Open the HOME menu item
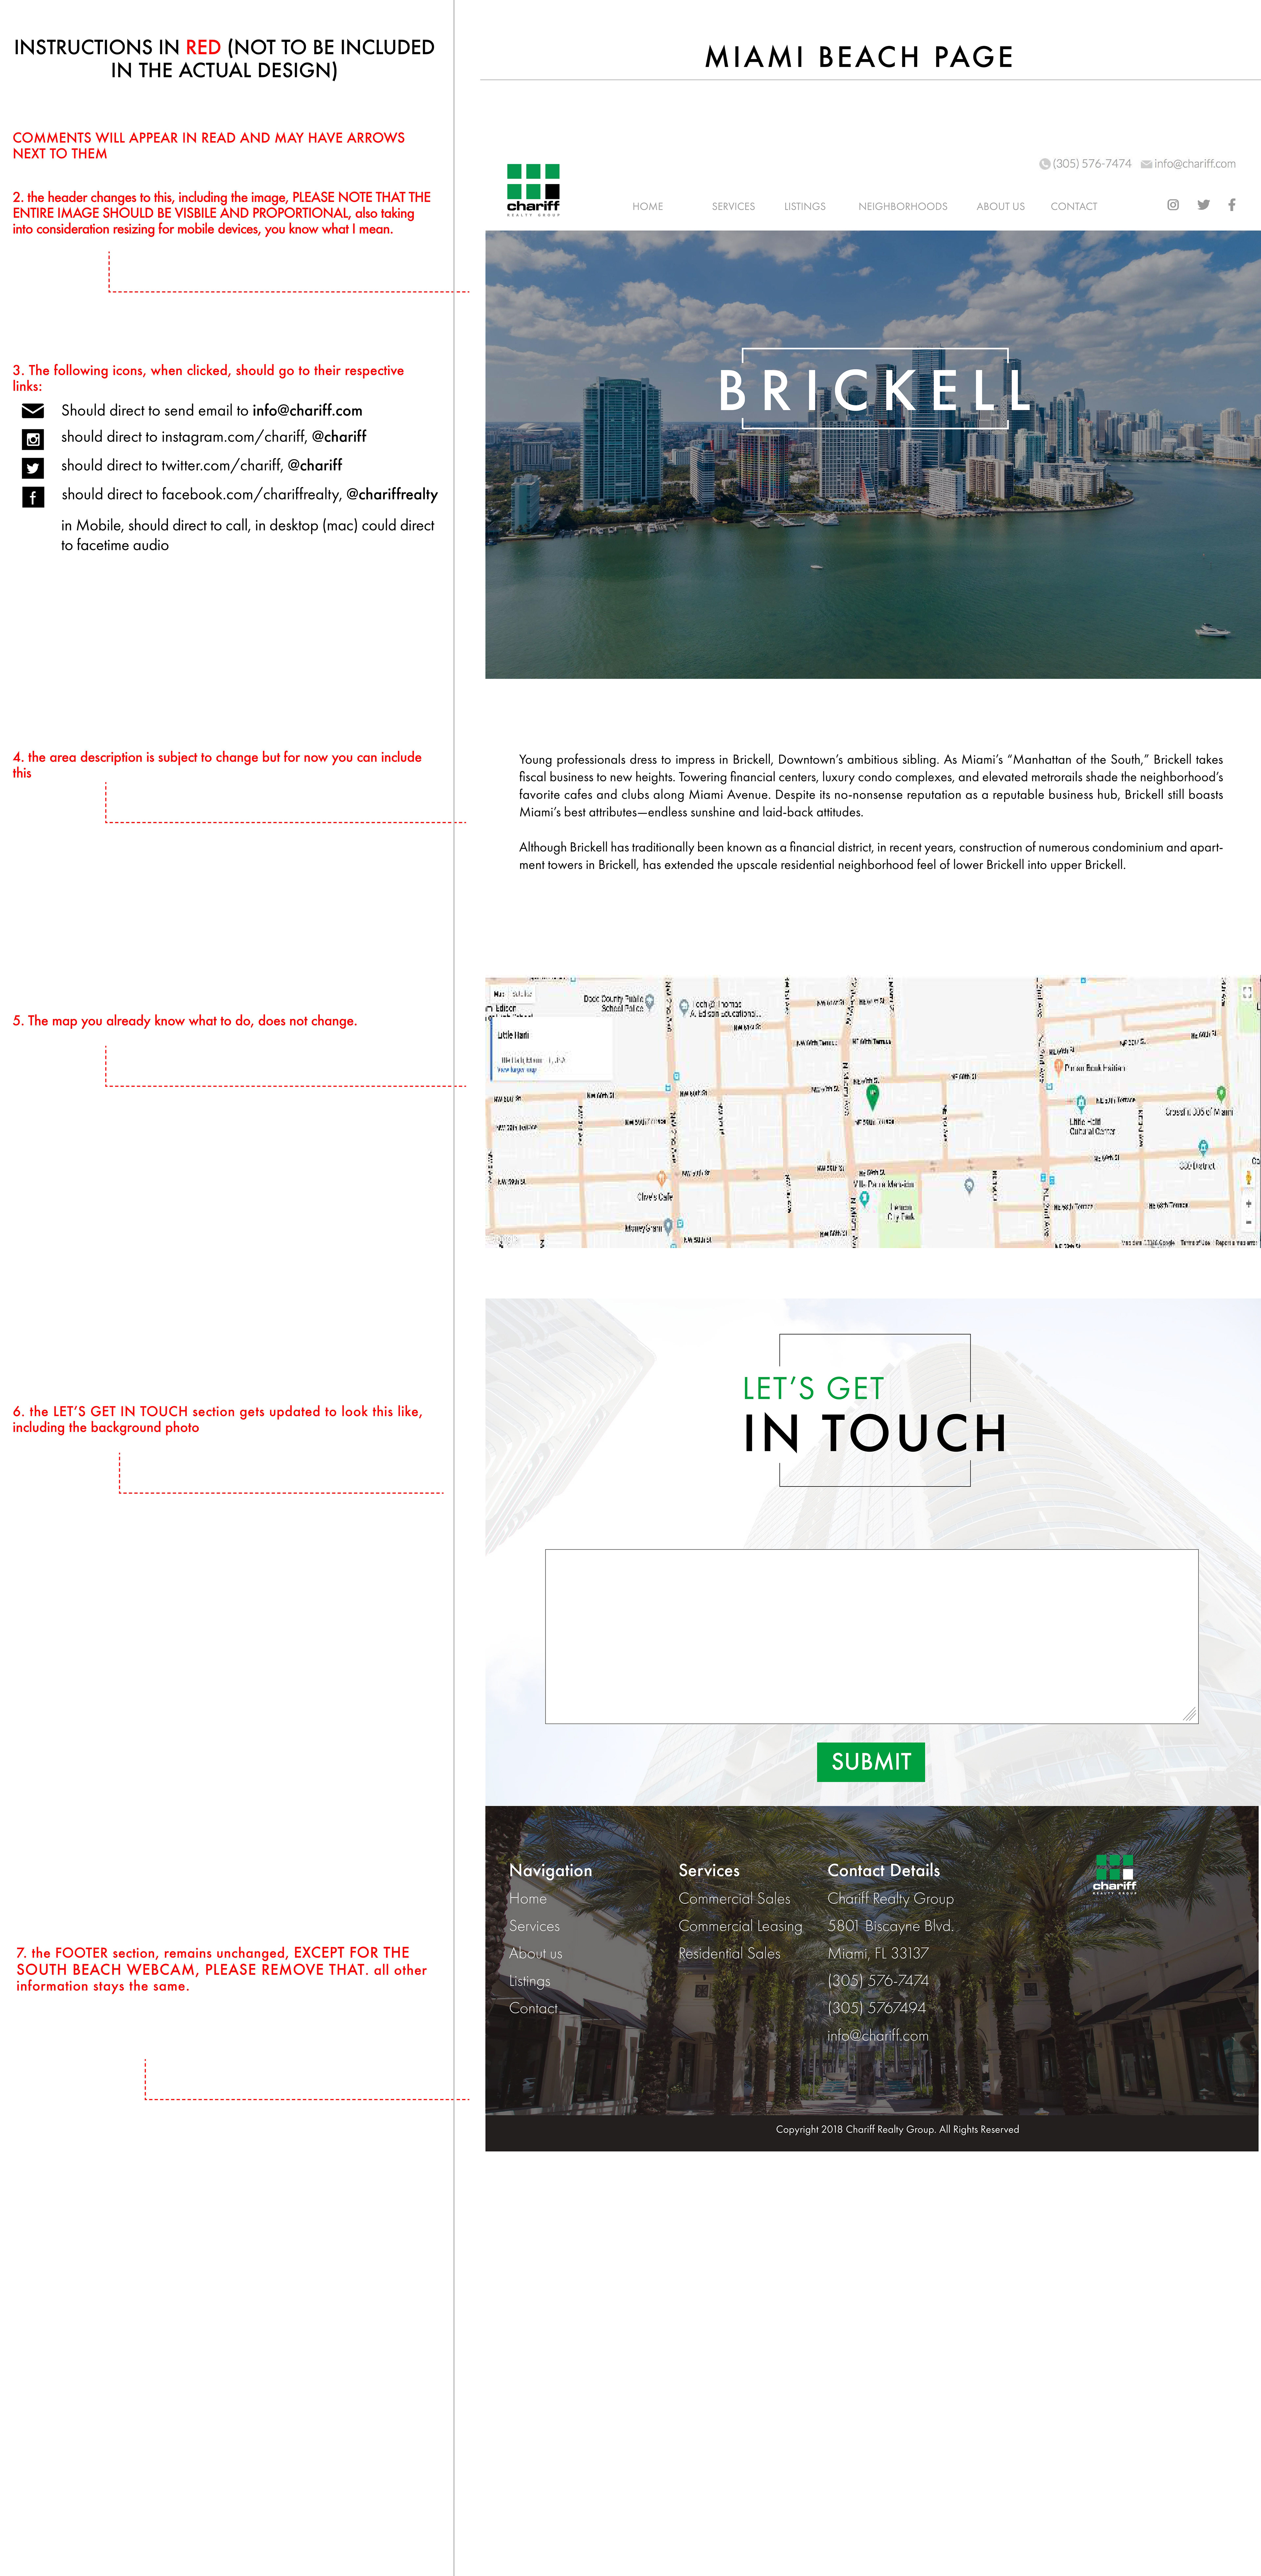 648,207
